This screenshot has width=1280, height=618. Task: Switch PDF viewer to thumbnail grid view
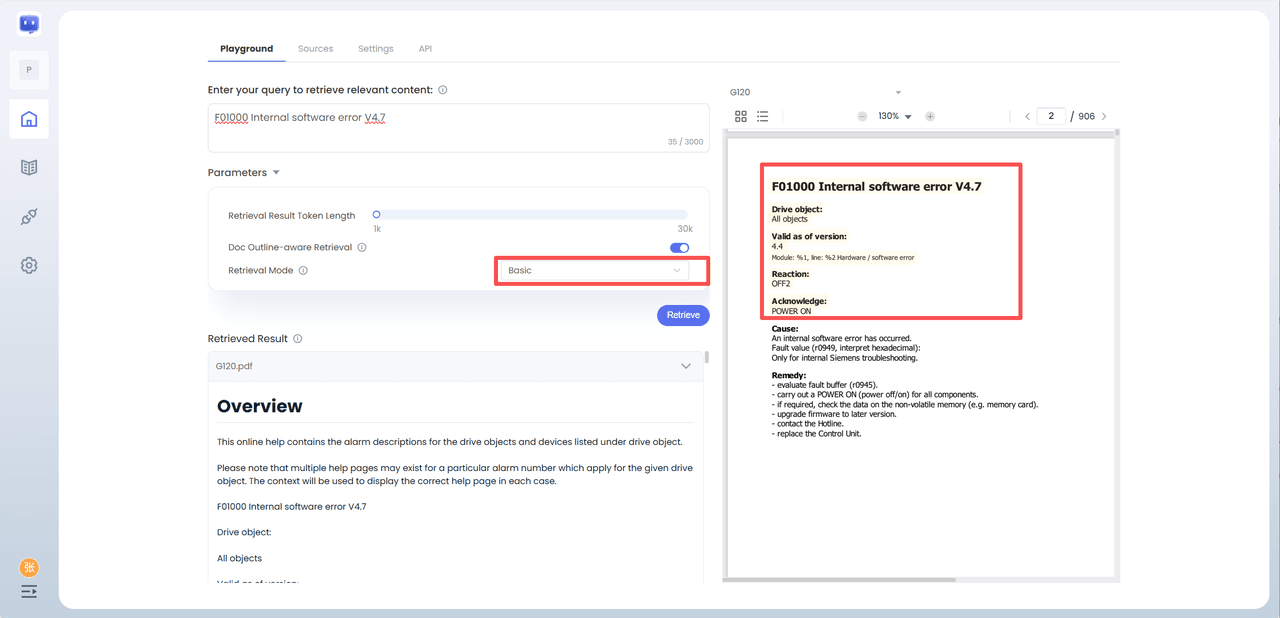click(x=741, y=117)
